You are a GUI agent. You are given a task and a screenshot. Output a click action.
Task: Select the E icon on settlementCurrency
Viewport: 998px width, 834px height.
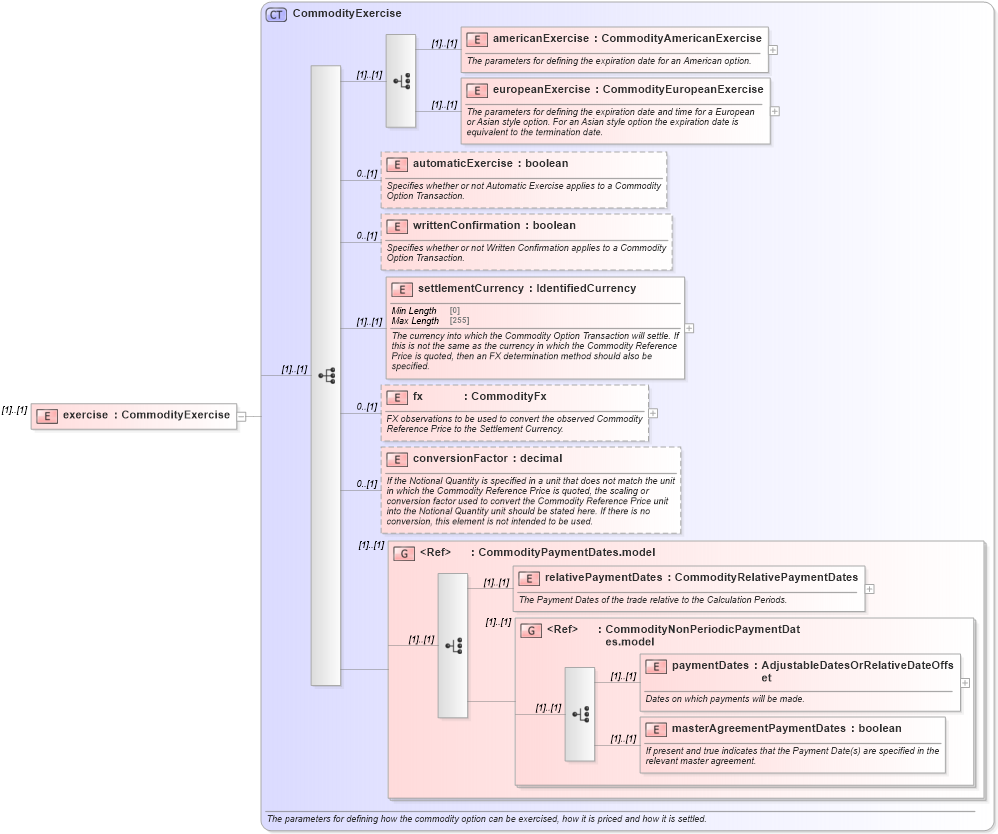tap(400, 288)
